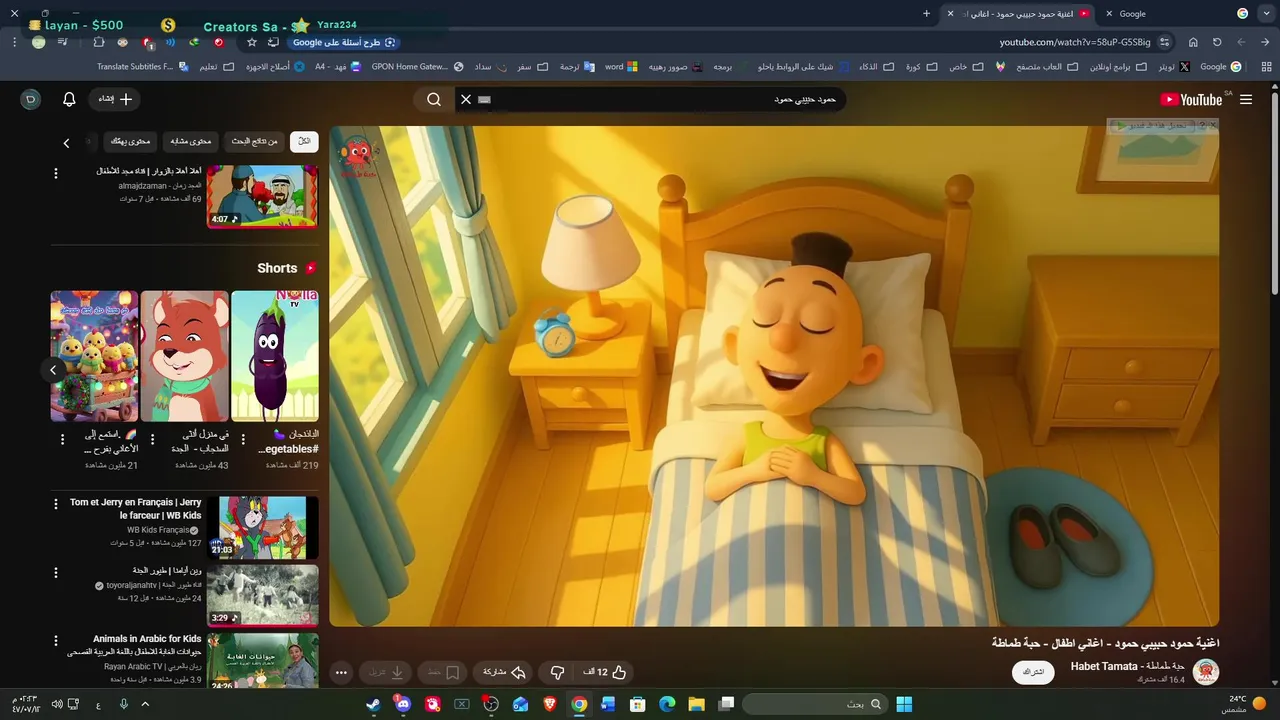Open the Create (+) video button

pos(114,99)
